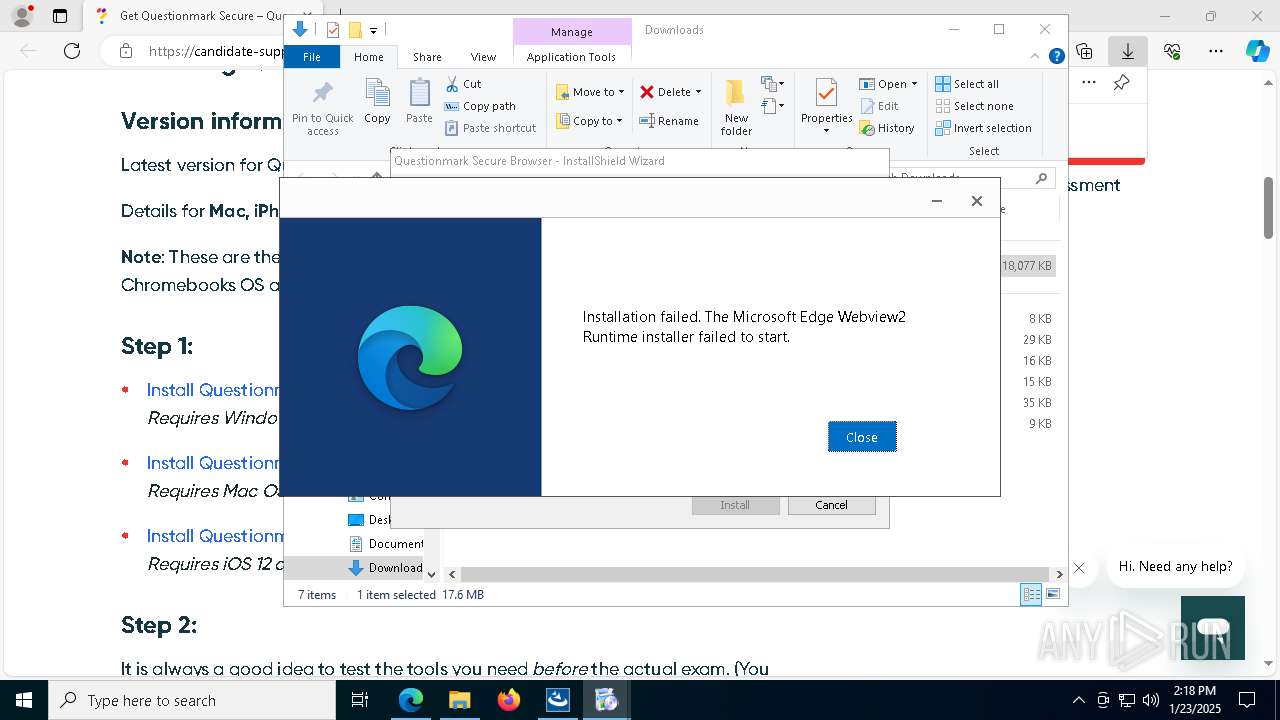This screenshot has height=720, width=1280.
Task: Open Firefox from the taskbar
Action: [x=509, y=700]
